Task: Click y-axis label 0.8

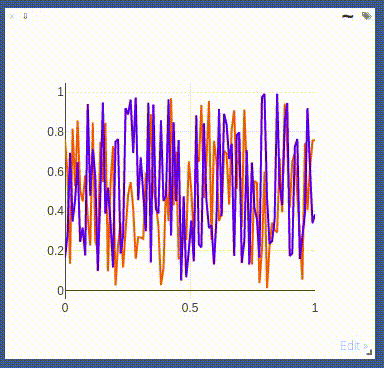Action: pos(55,132)
